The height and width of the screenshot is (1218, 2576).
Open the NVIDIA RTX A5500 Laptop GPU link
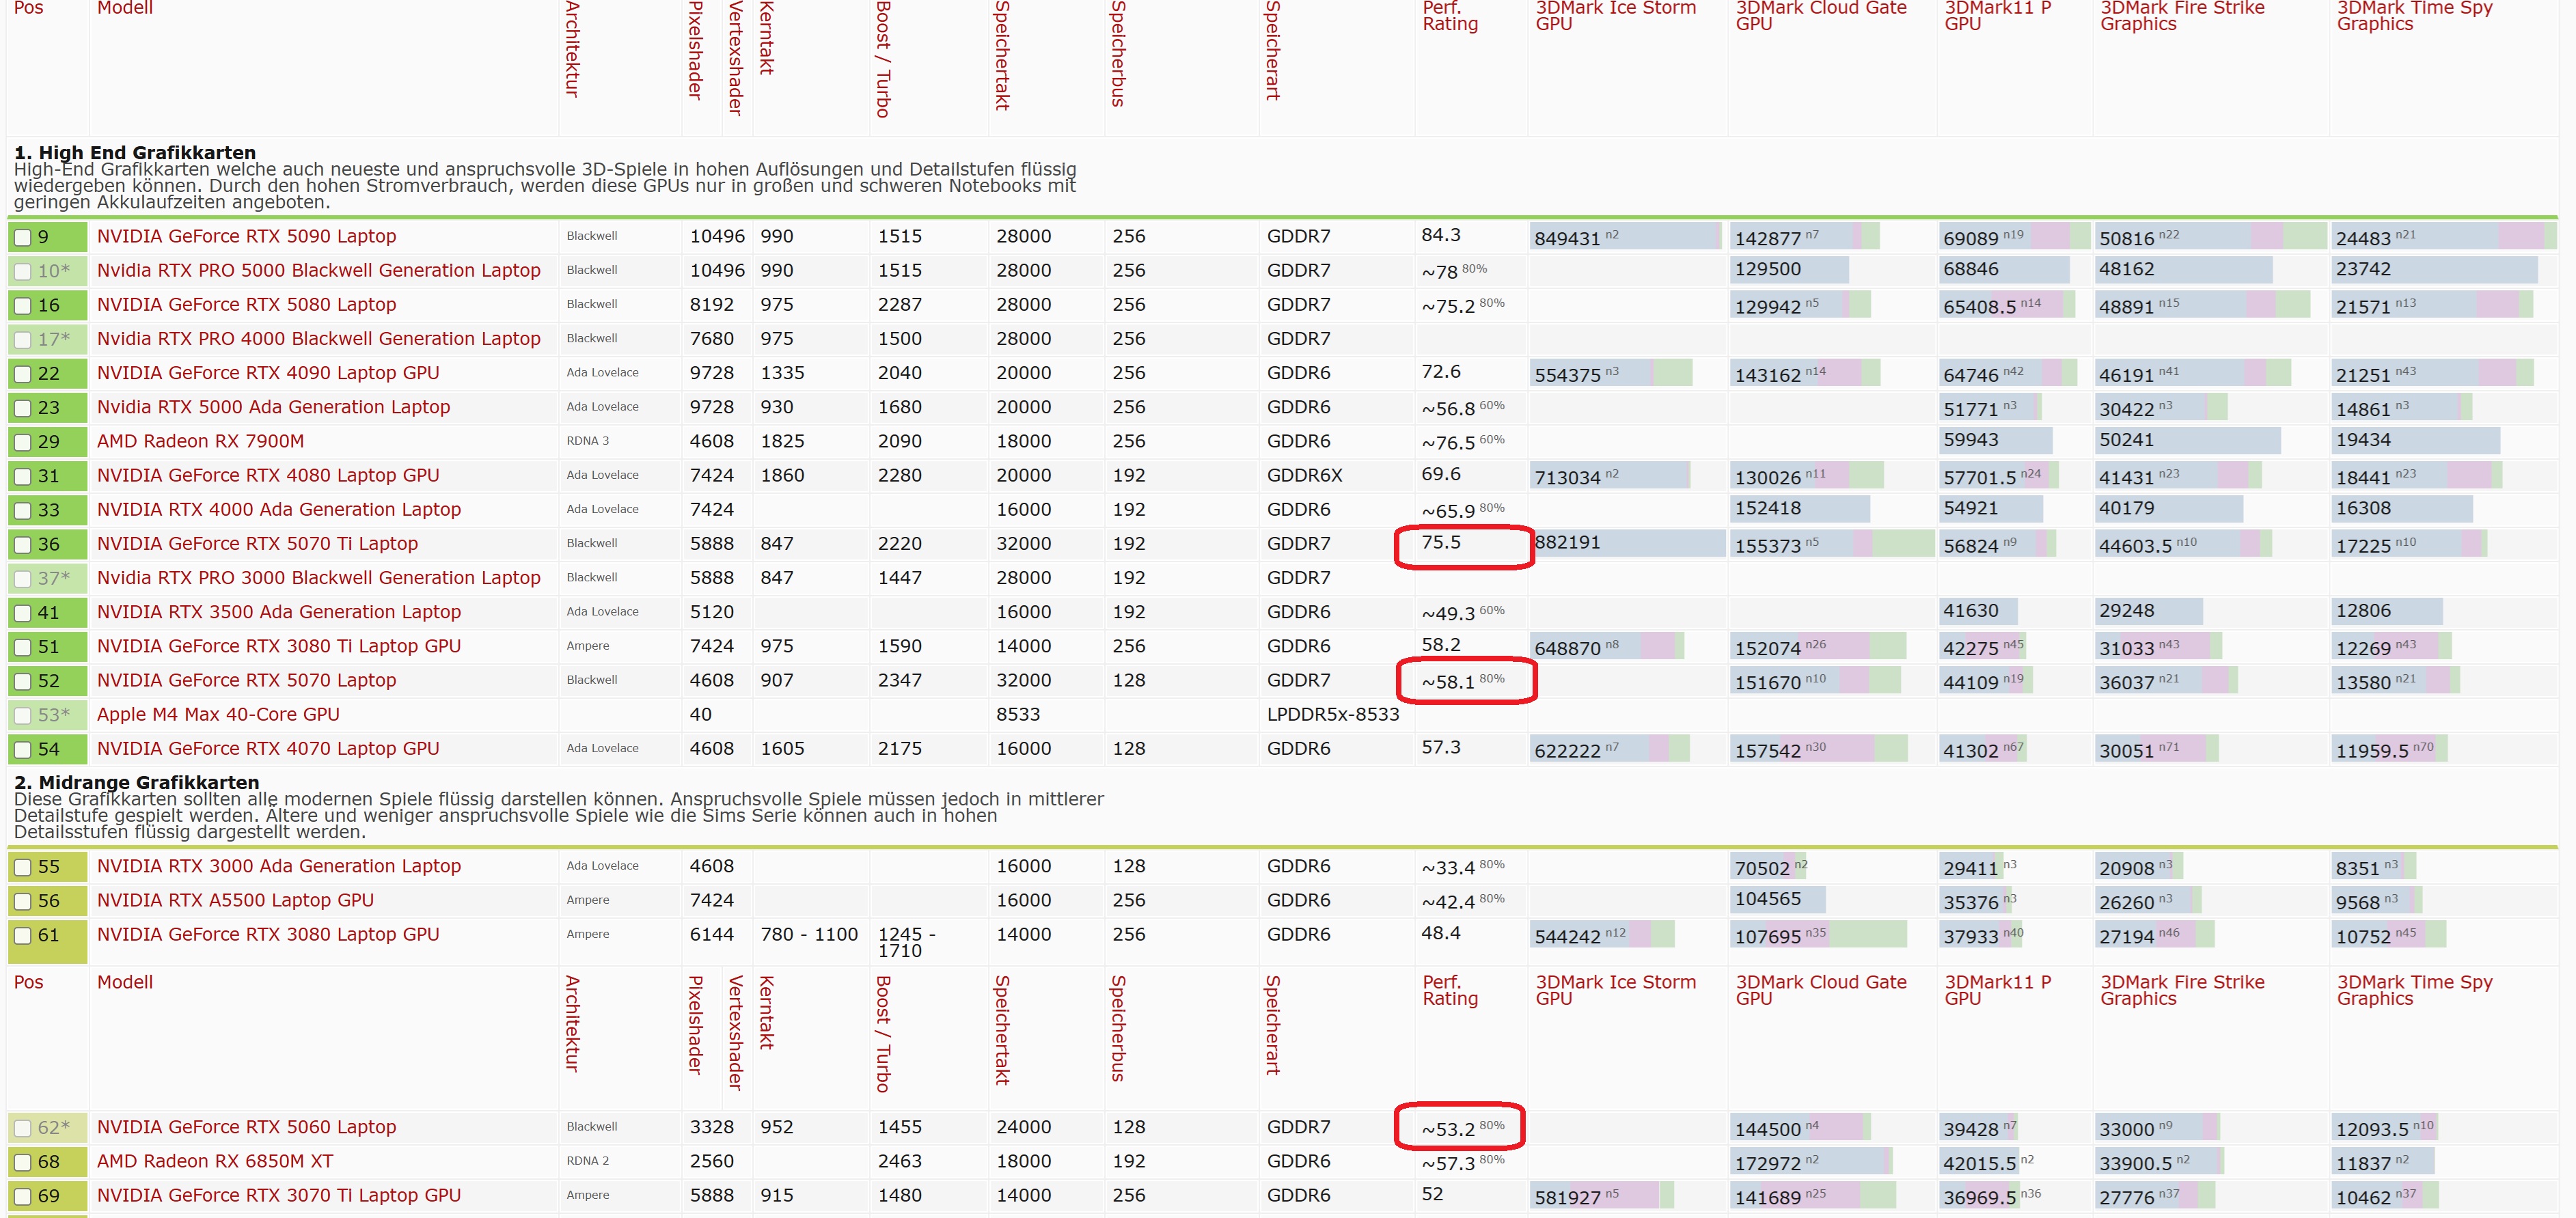(x=235, y=900)
